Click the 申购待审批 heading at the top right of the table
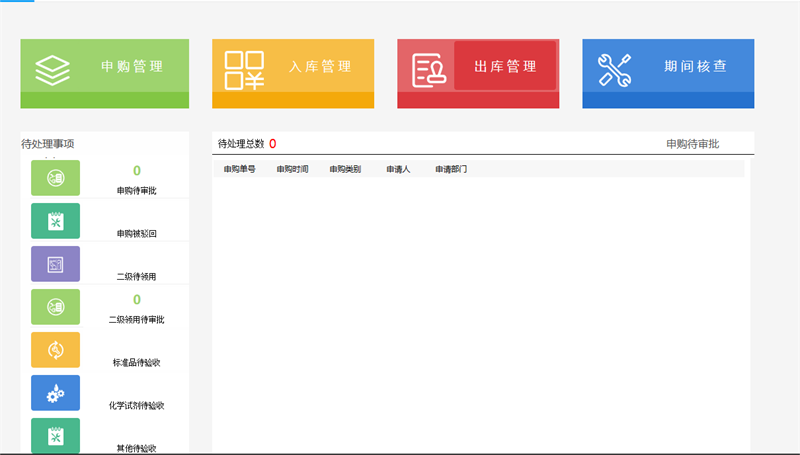This screenshot has height=455, width=800. (692, 144)
